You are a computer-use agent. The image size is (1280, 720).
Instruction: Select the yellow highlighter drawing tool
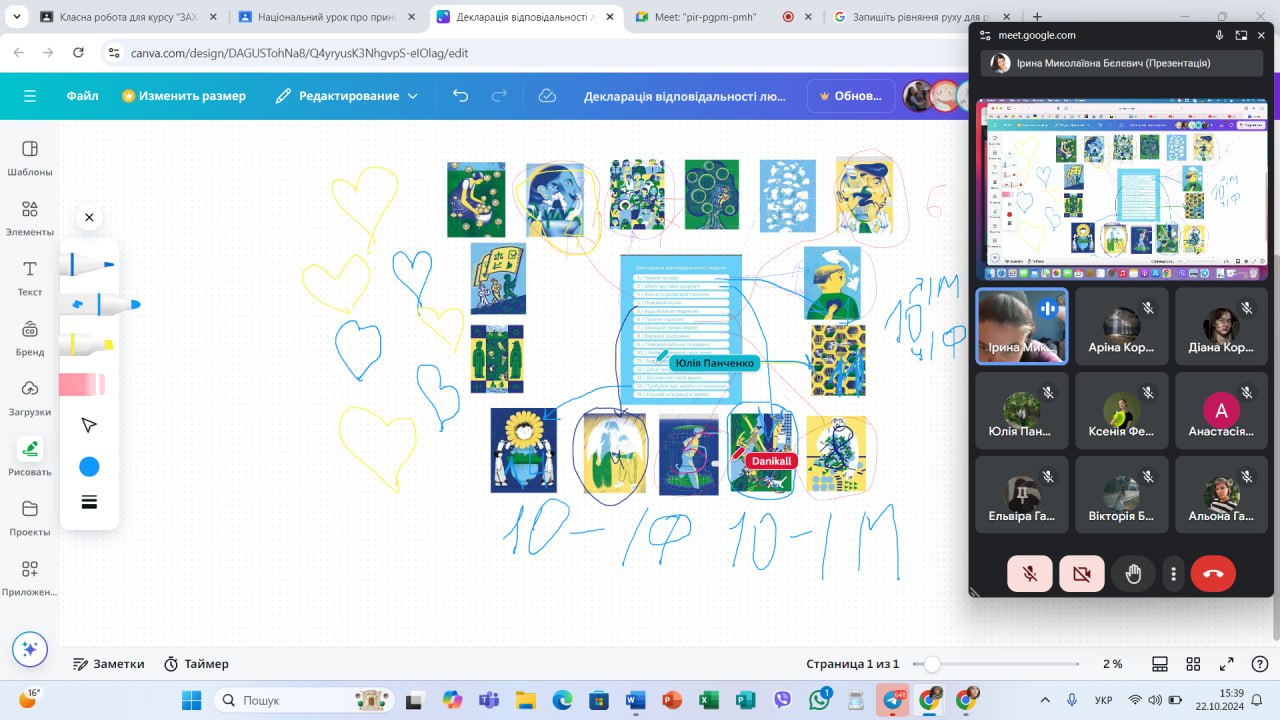coord(89,345)
